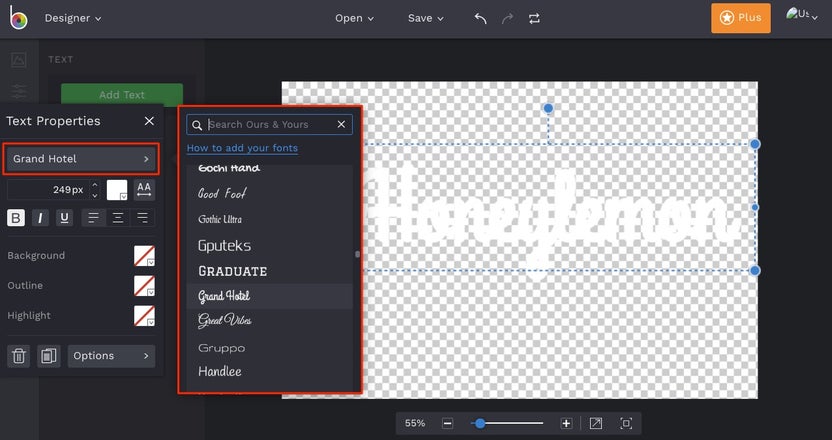Click the Undo arrow icon
Viewport: 832px width, 440px height.
tap(480, 19)
